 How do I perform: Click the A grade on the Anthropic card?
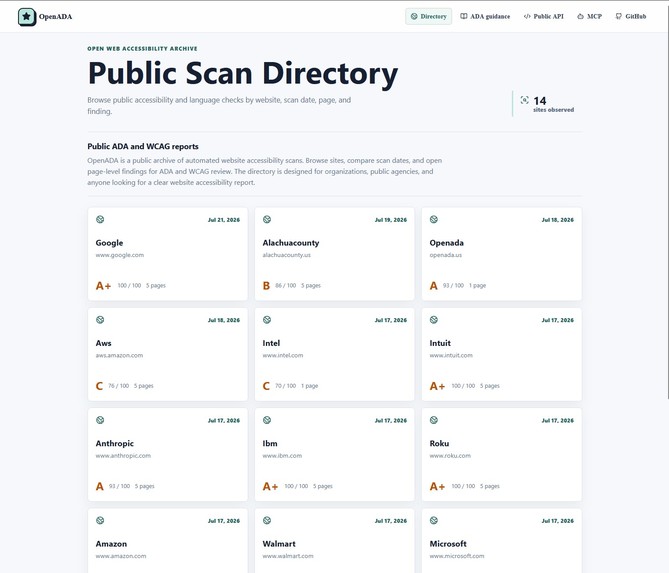[99, 486]
